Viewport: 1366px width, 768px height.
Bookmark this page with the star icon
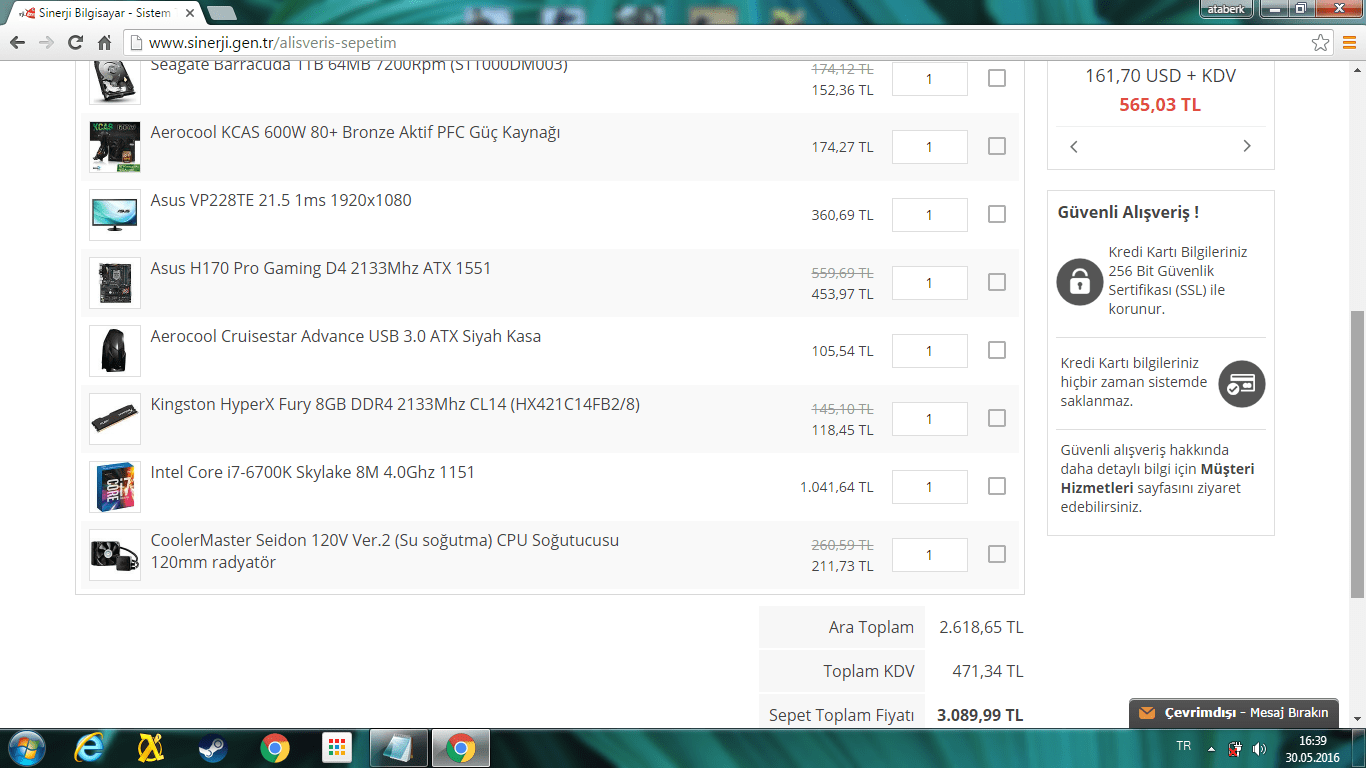(x=1321, y=43)
